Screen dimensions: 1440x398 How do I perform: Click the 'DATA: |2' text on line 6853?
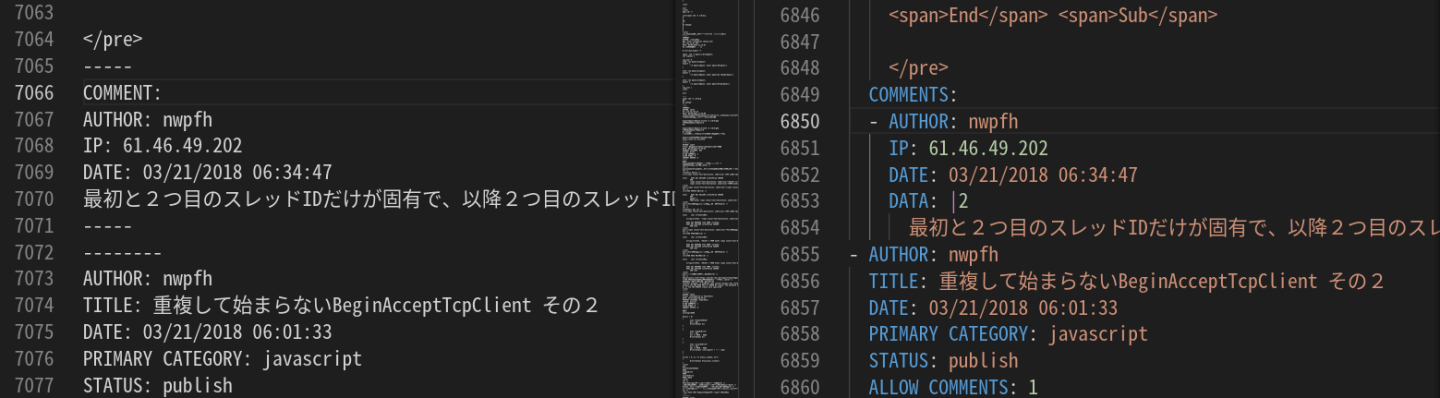point(929,201)
